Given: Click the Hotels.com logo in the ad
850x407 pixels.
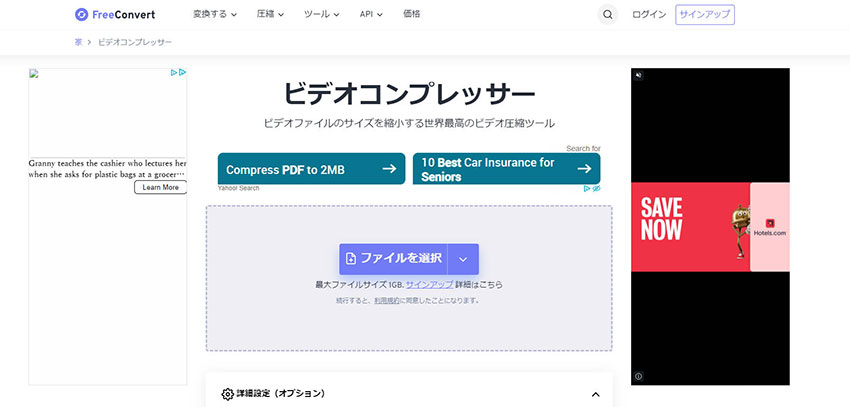Looking at the screenshot, I should [x=770, y=227].
